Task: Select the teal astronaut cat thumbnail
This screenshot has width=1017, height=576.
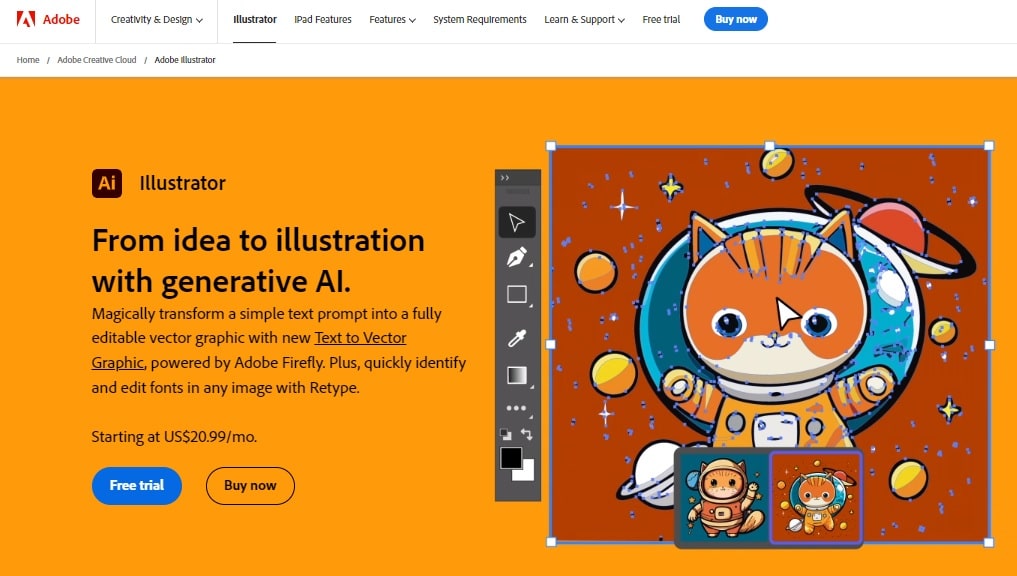Action: click(x=723, y=497)
